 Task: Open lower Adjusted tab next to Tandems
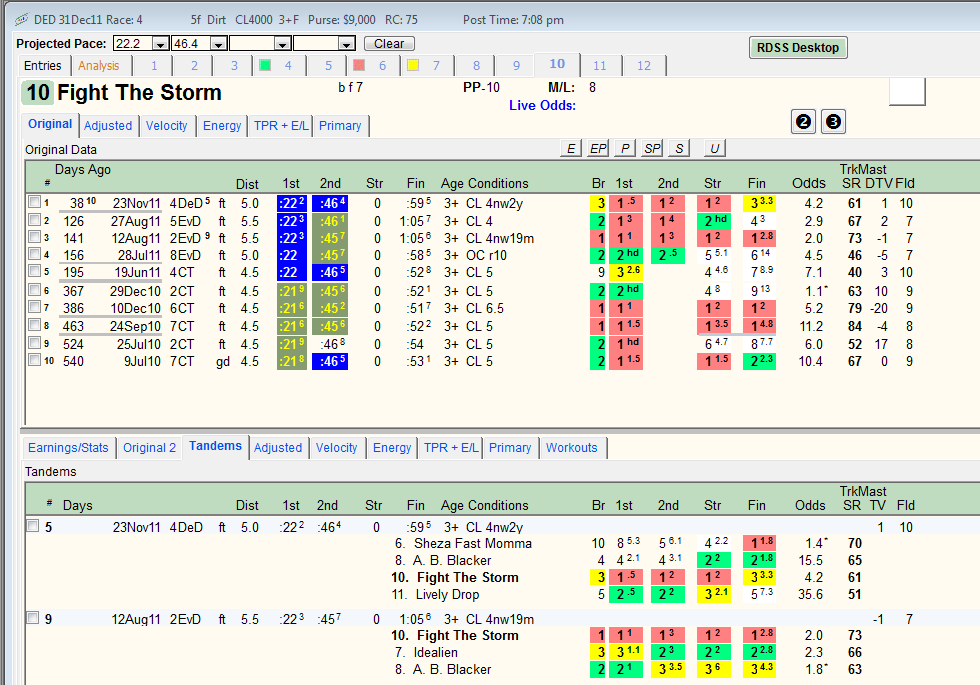click(278, 448)
